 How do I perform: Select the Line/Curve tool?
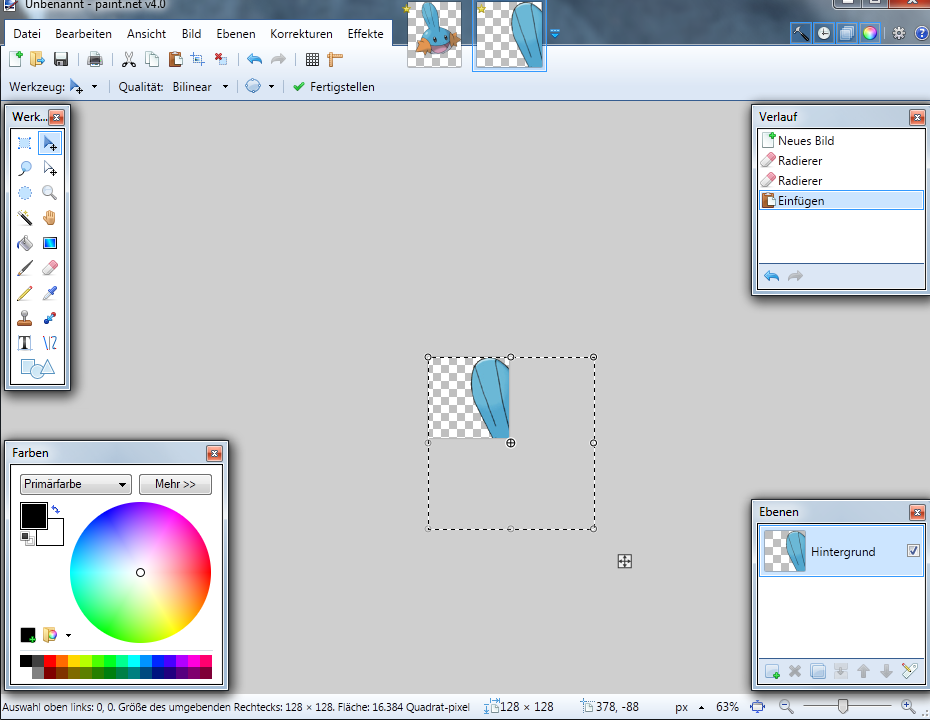[x=50, y=343]
